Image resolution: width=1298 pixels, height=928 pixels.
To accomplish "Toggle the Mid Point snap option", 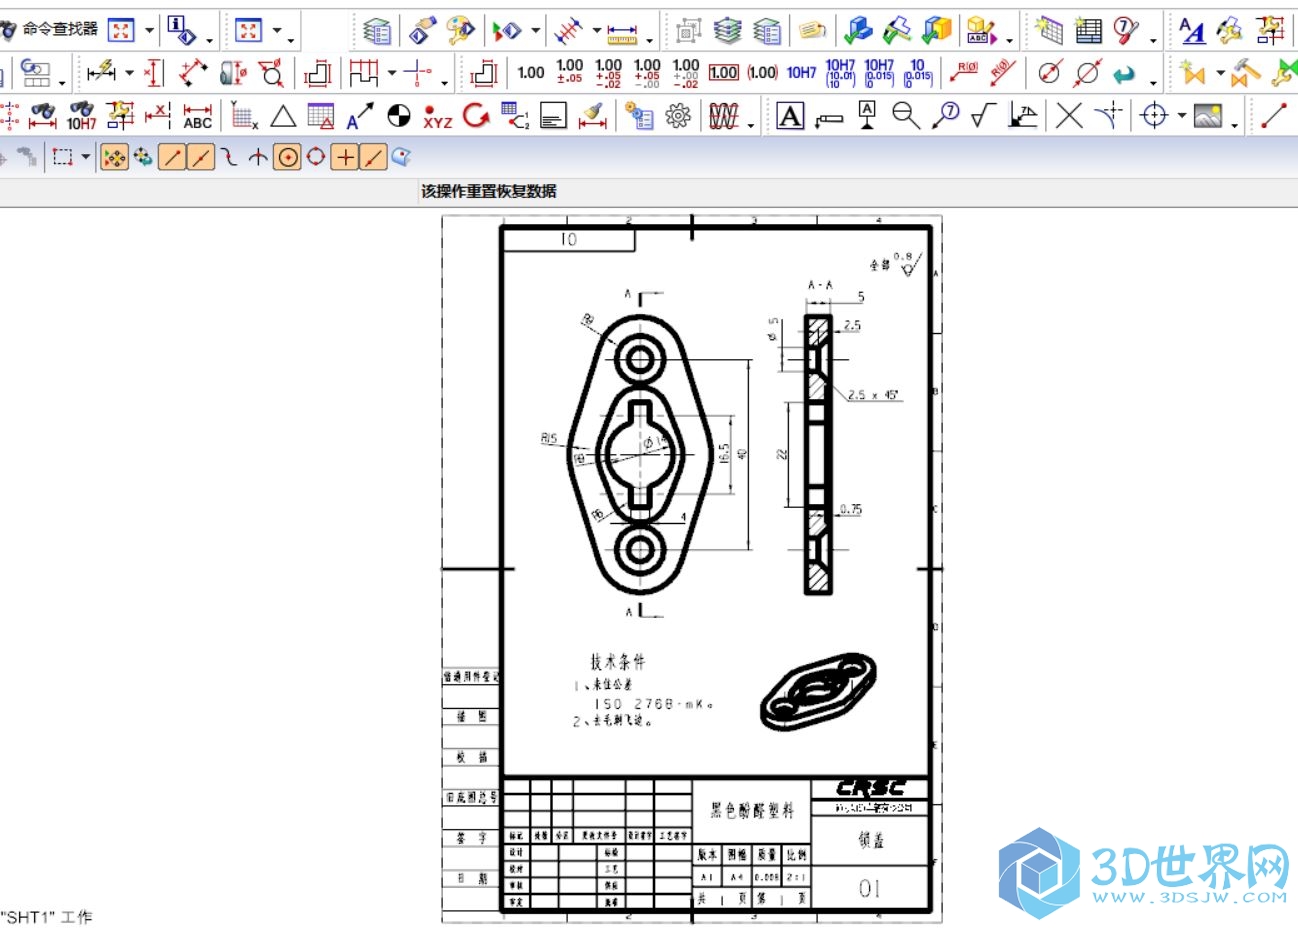I will pos(201,157).
